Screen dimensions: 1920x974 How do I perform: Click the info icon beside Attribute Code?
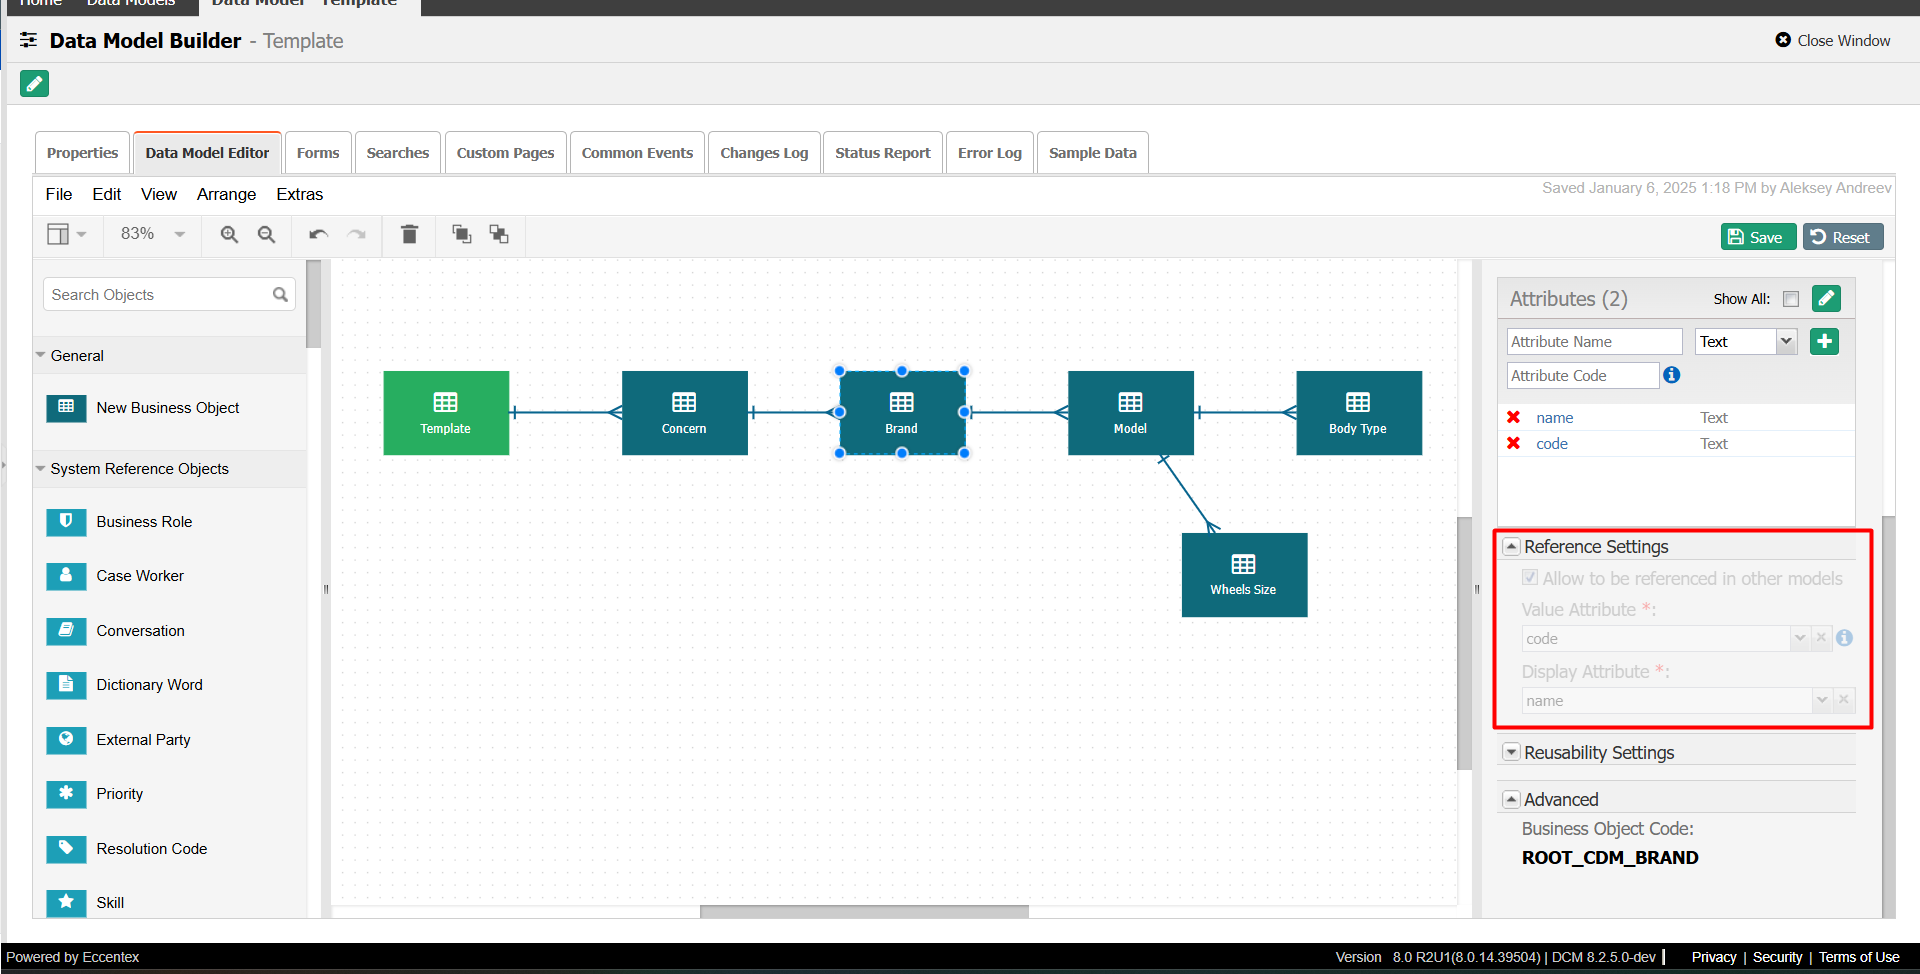(1671, 375)
